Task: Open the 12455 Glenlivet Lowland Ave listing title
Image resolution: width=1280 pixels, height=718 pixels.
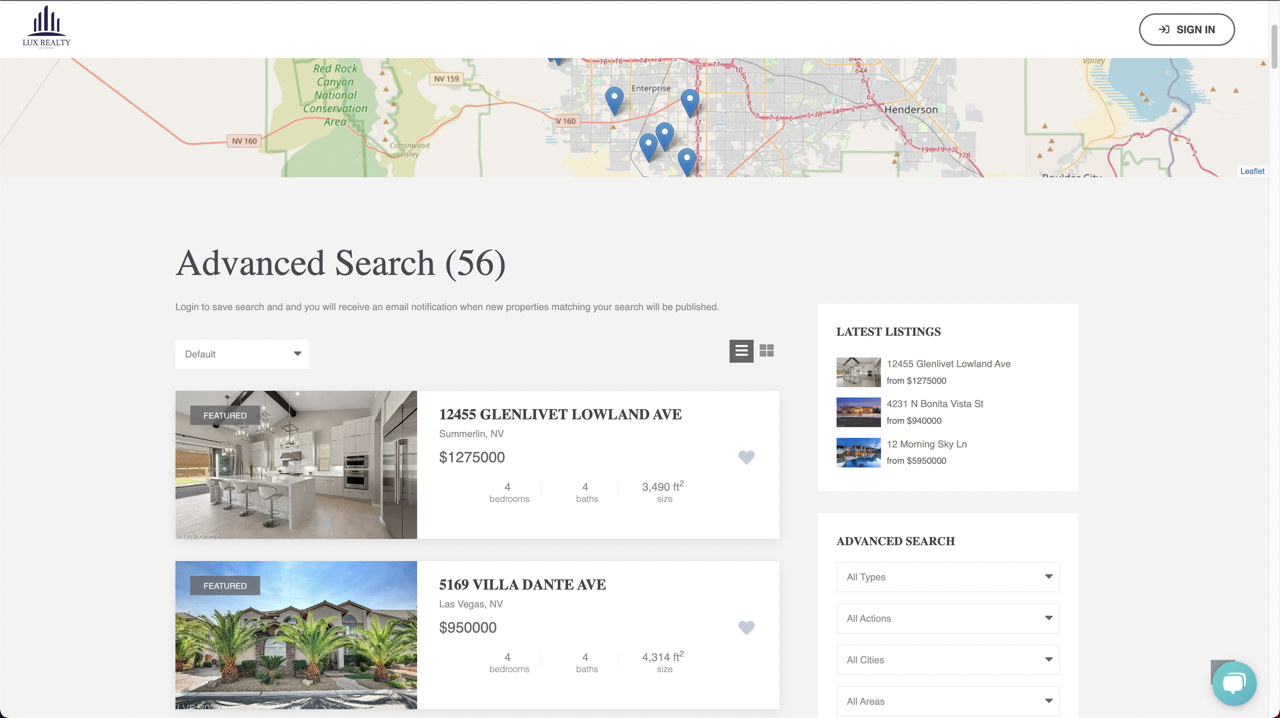Action: [560, 414]
